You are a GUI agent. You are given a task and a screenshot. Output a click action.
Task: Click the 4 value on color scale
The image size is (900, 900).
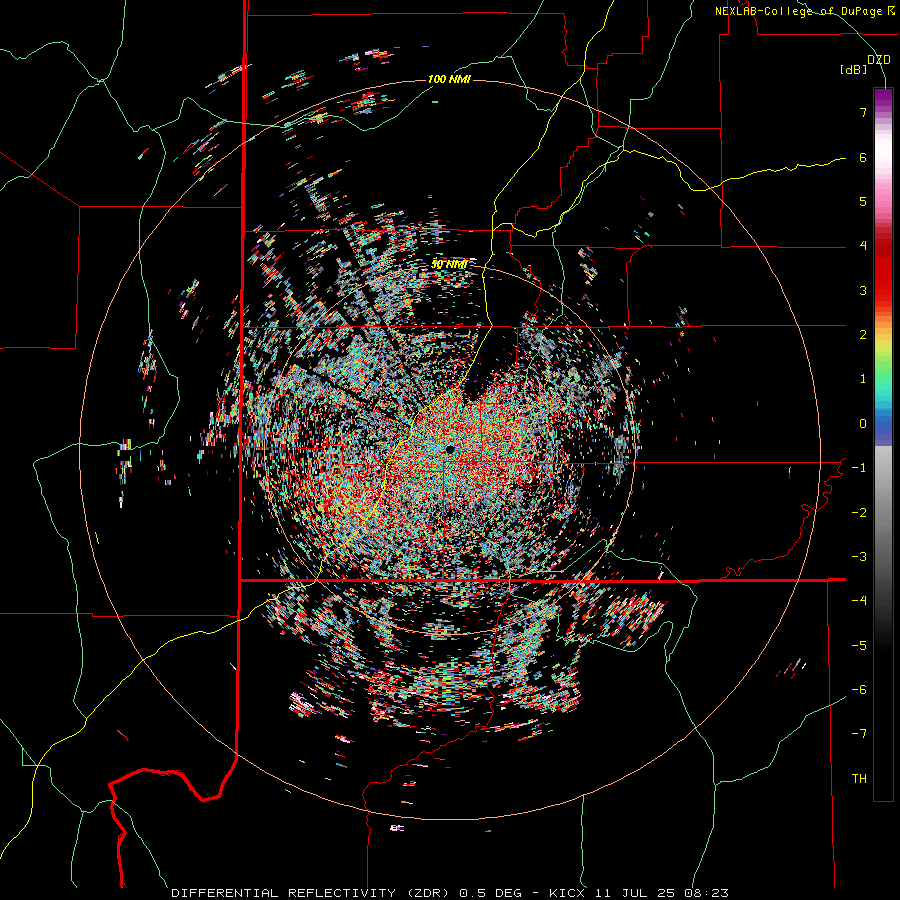pos(863,246)
